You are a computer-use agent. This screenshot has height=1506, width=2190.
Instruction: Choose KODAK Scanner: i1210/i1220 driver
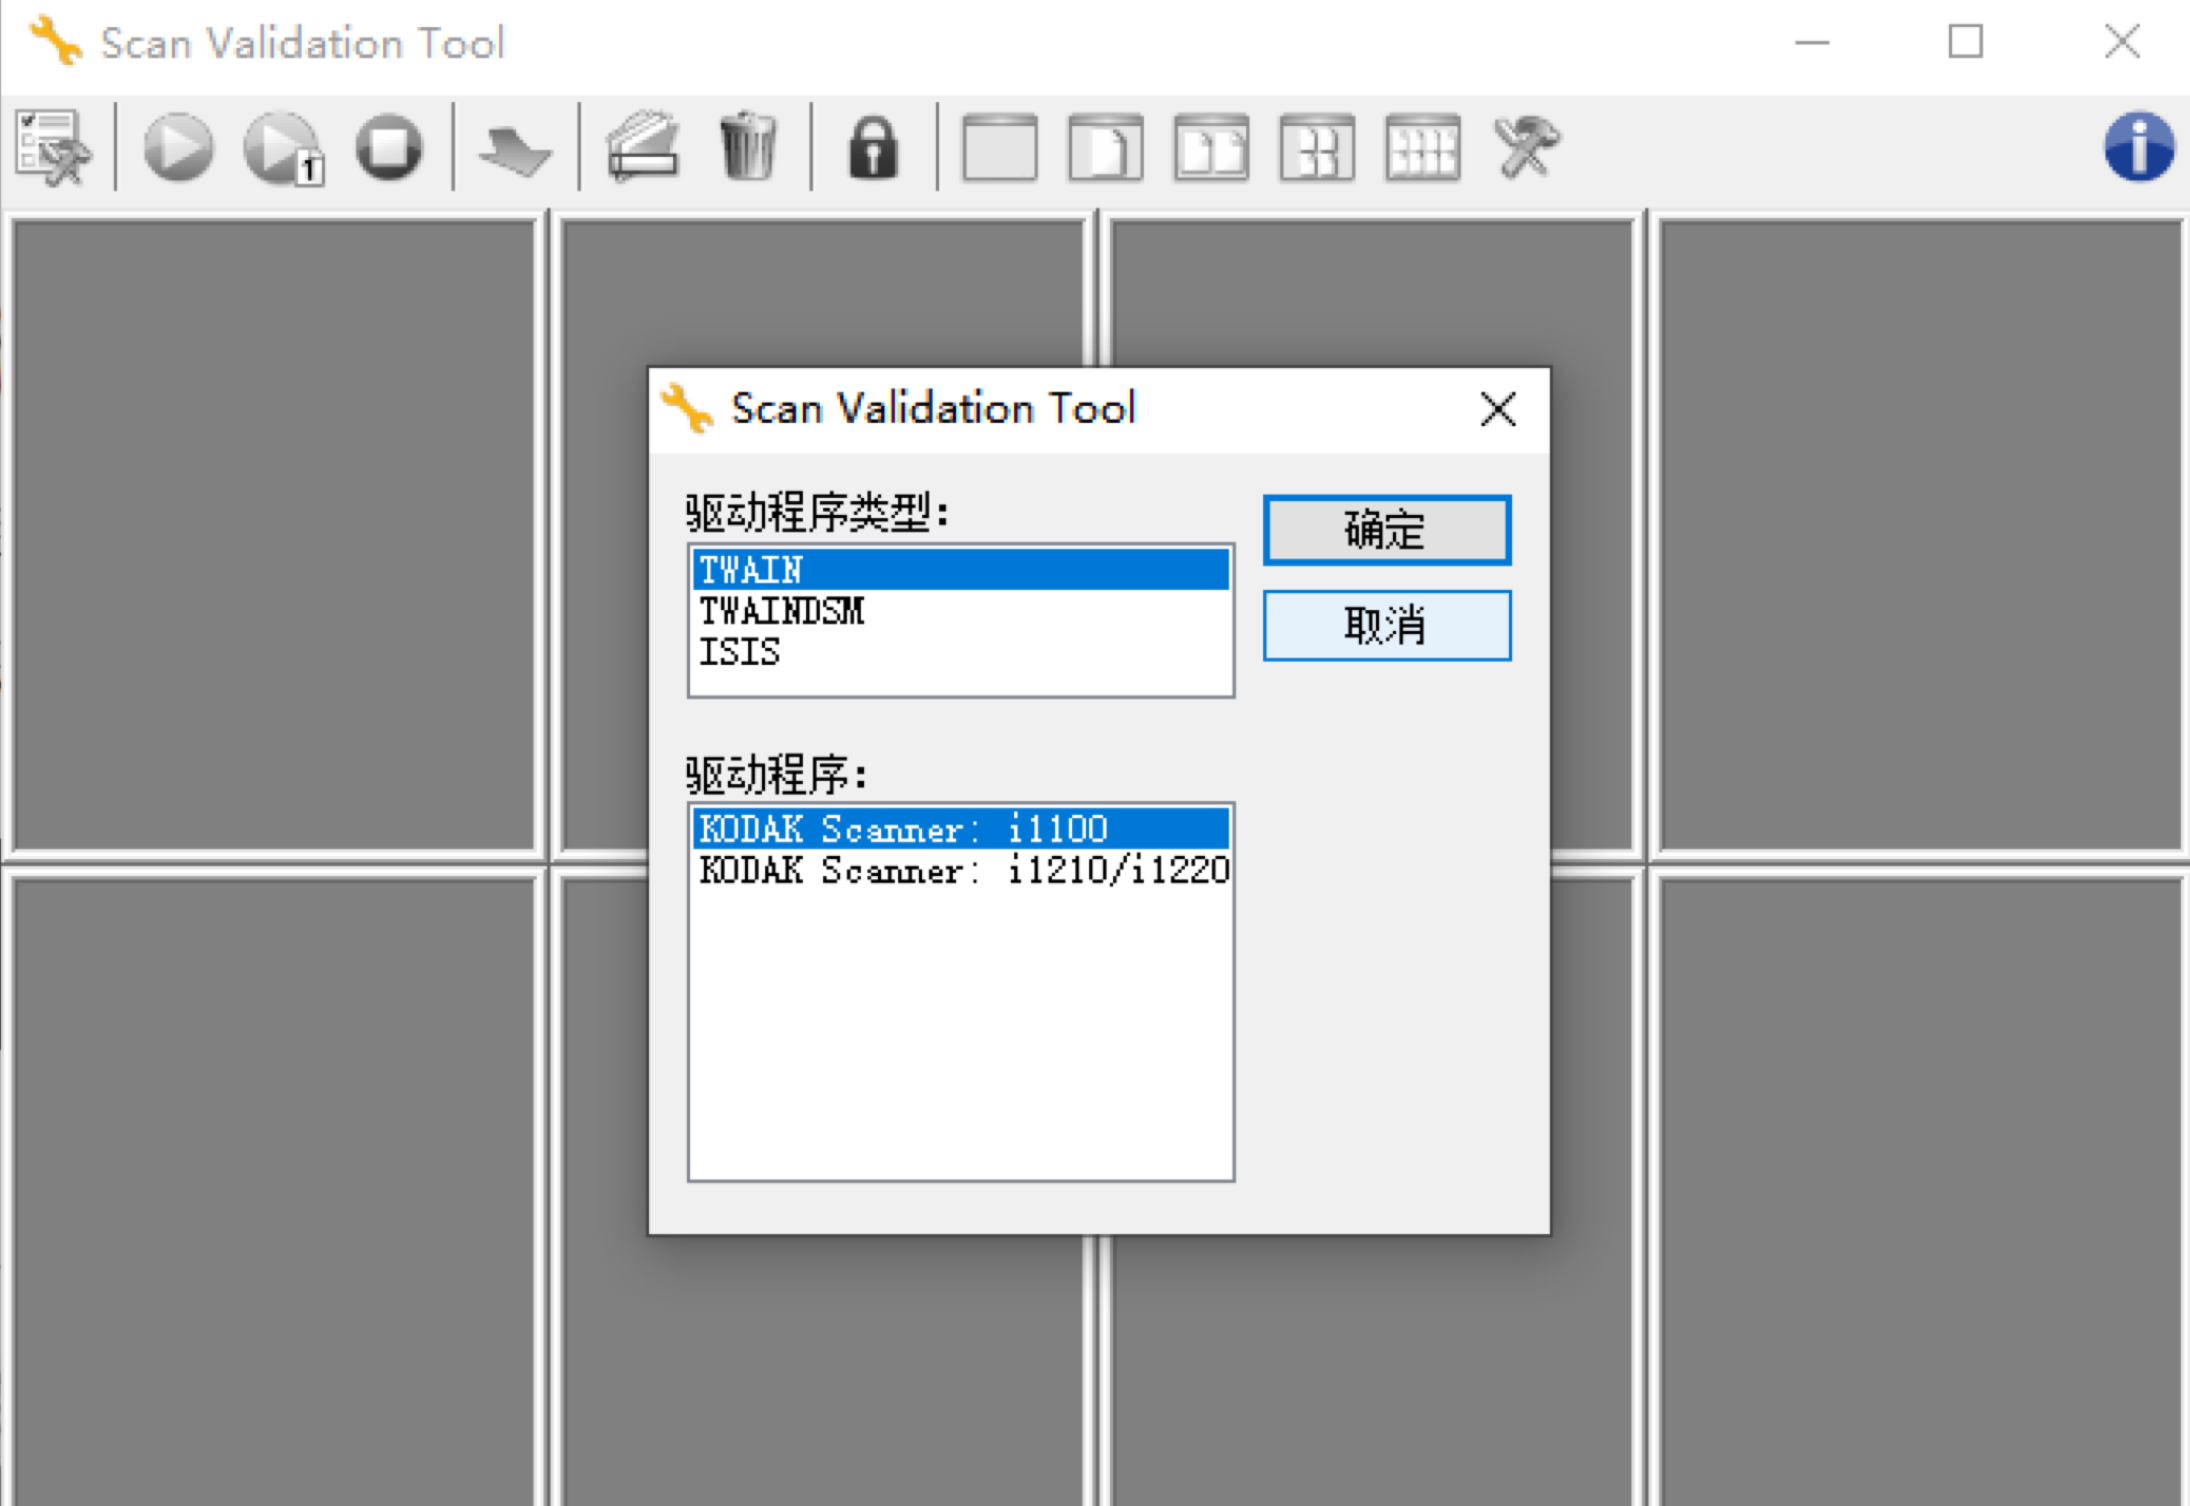(960, 870)
